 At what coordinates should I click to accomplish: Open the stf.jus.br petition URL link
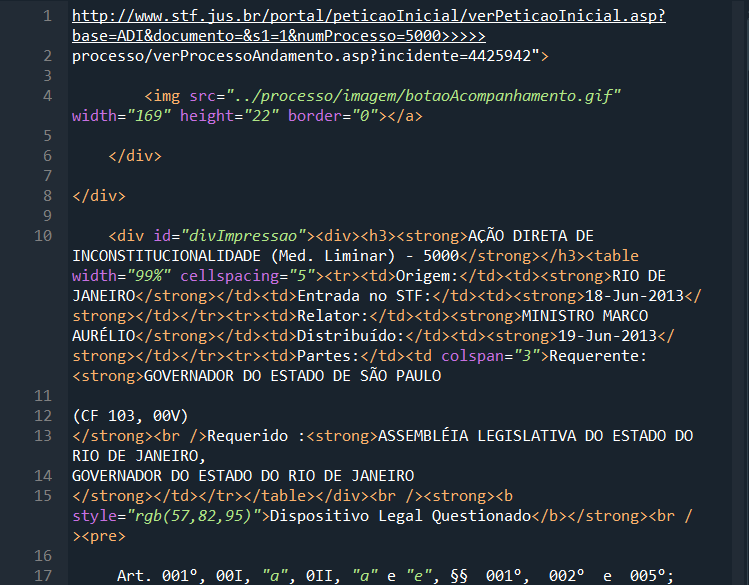tap(369, 26)
